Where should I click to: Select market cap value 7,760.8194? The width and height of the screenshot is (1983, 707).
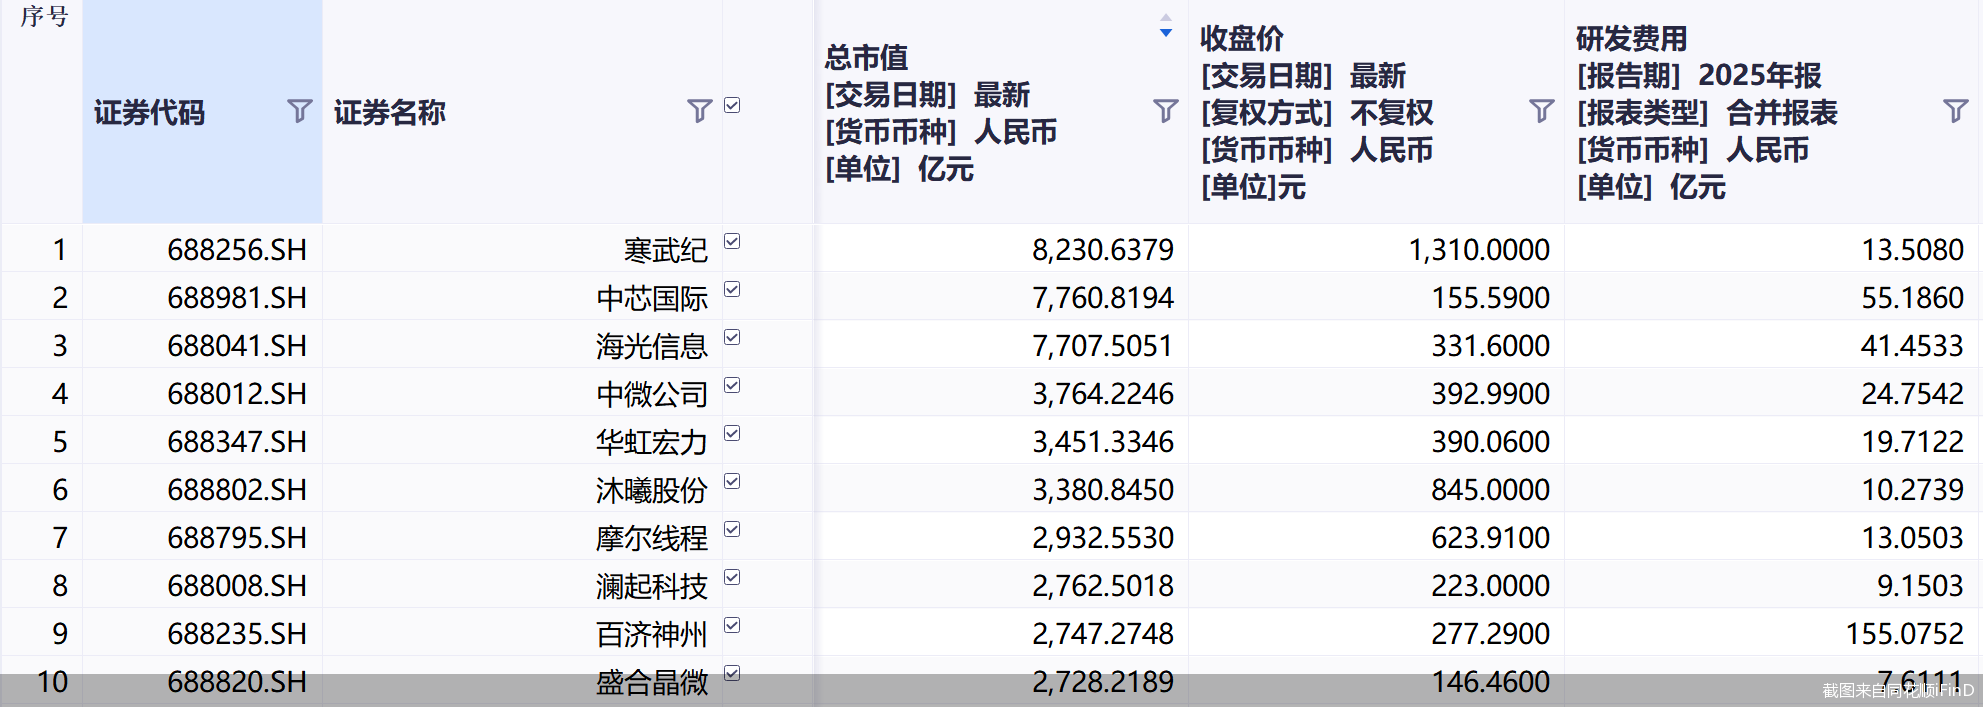(x=1103, y=298)
